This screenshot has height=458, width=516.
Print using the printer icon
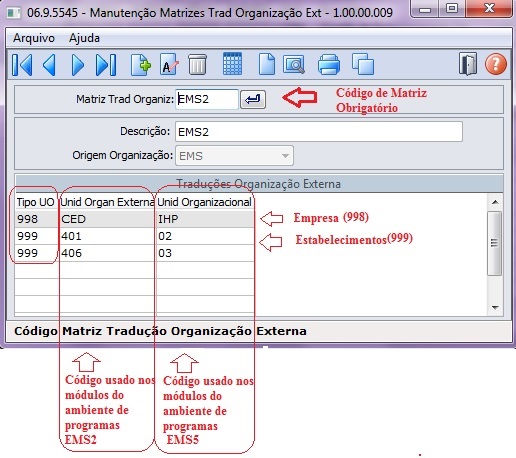(x=329, y=64)
